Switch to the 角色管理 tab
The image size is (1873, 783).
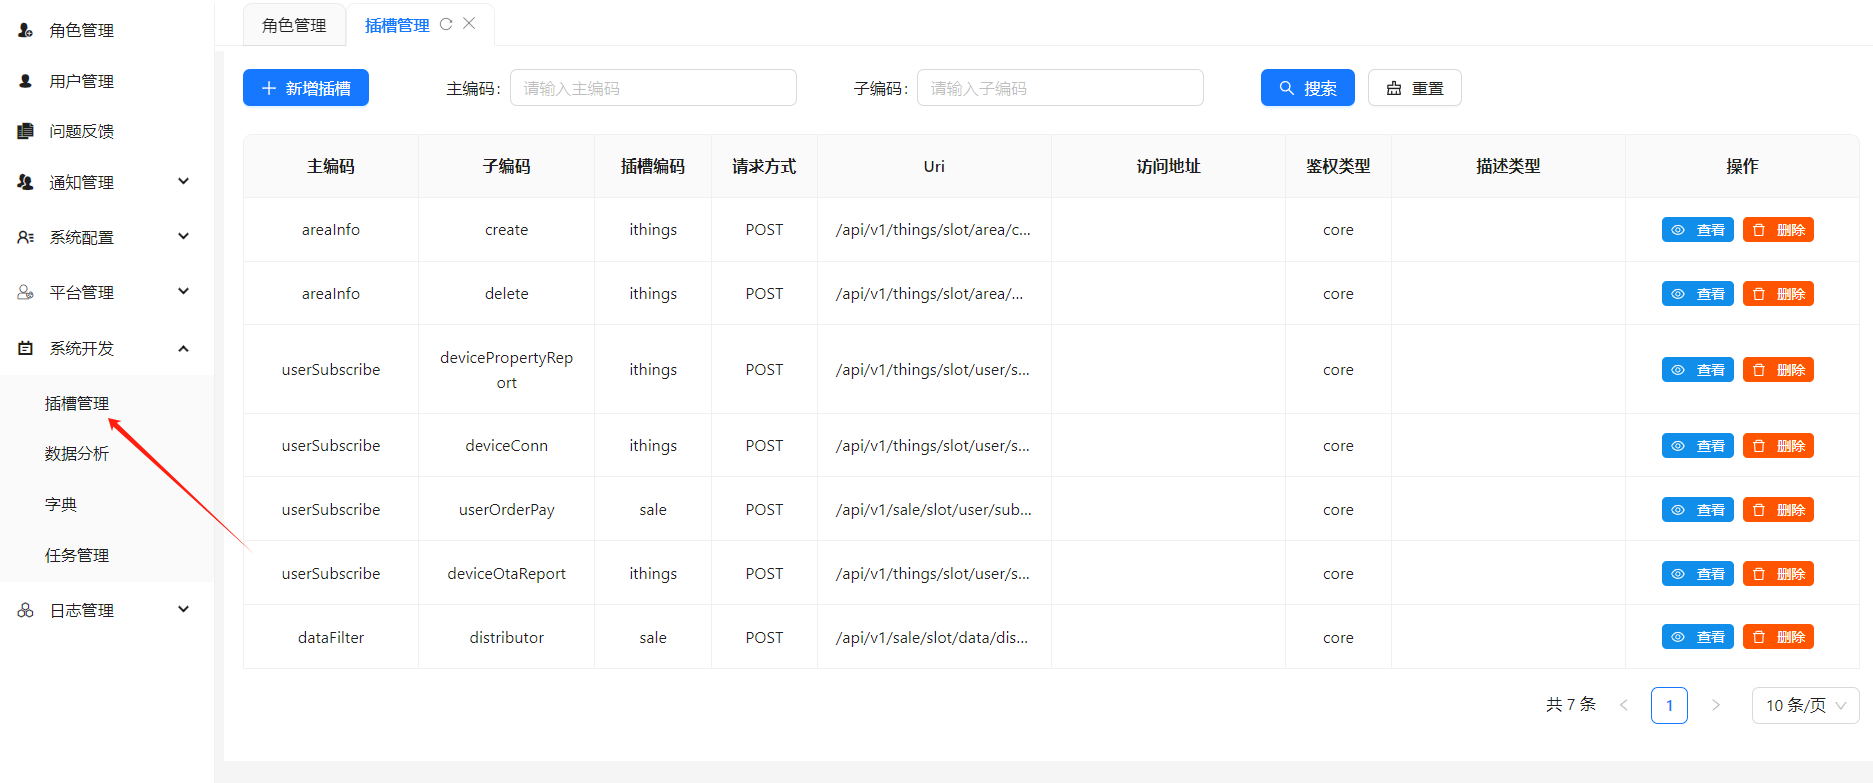tap(294, 25)
